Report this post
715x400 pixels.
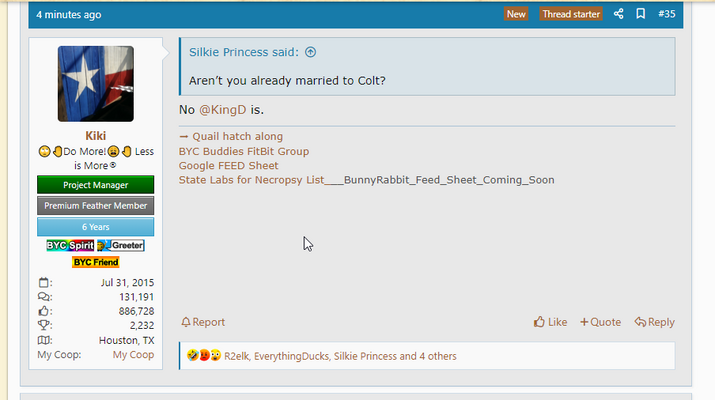(x=203, y=322)
